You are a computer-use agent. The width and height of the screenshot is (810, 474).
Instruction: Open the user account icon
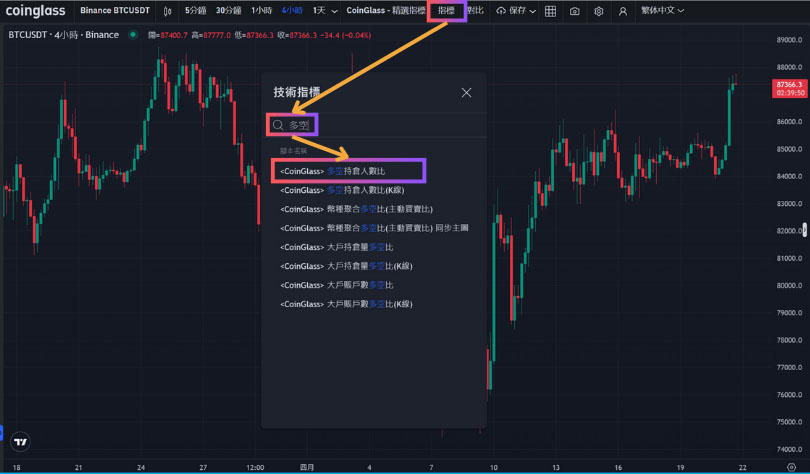pyautogui.click(x=623, y=11)
